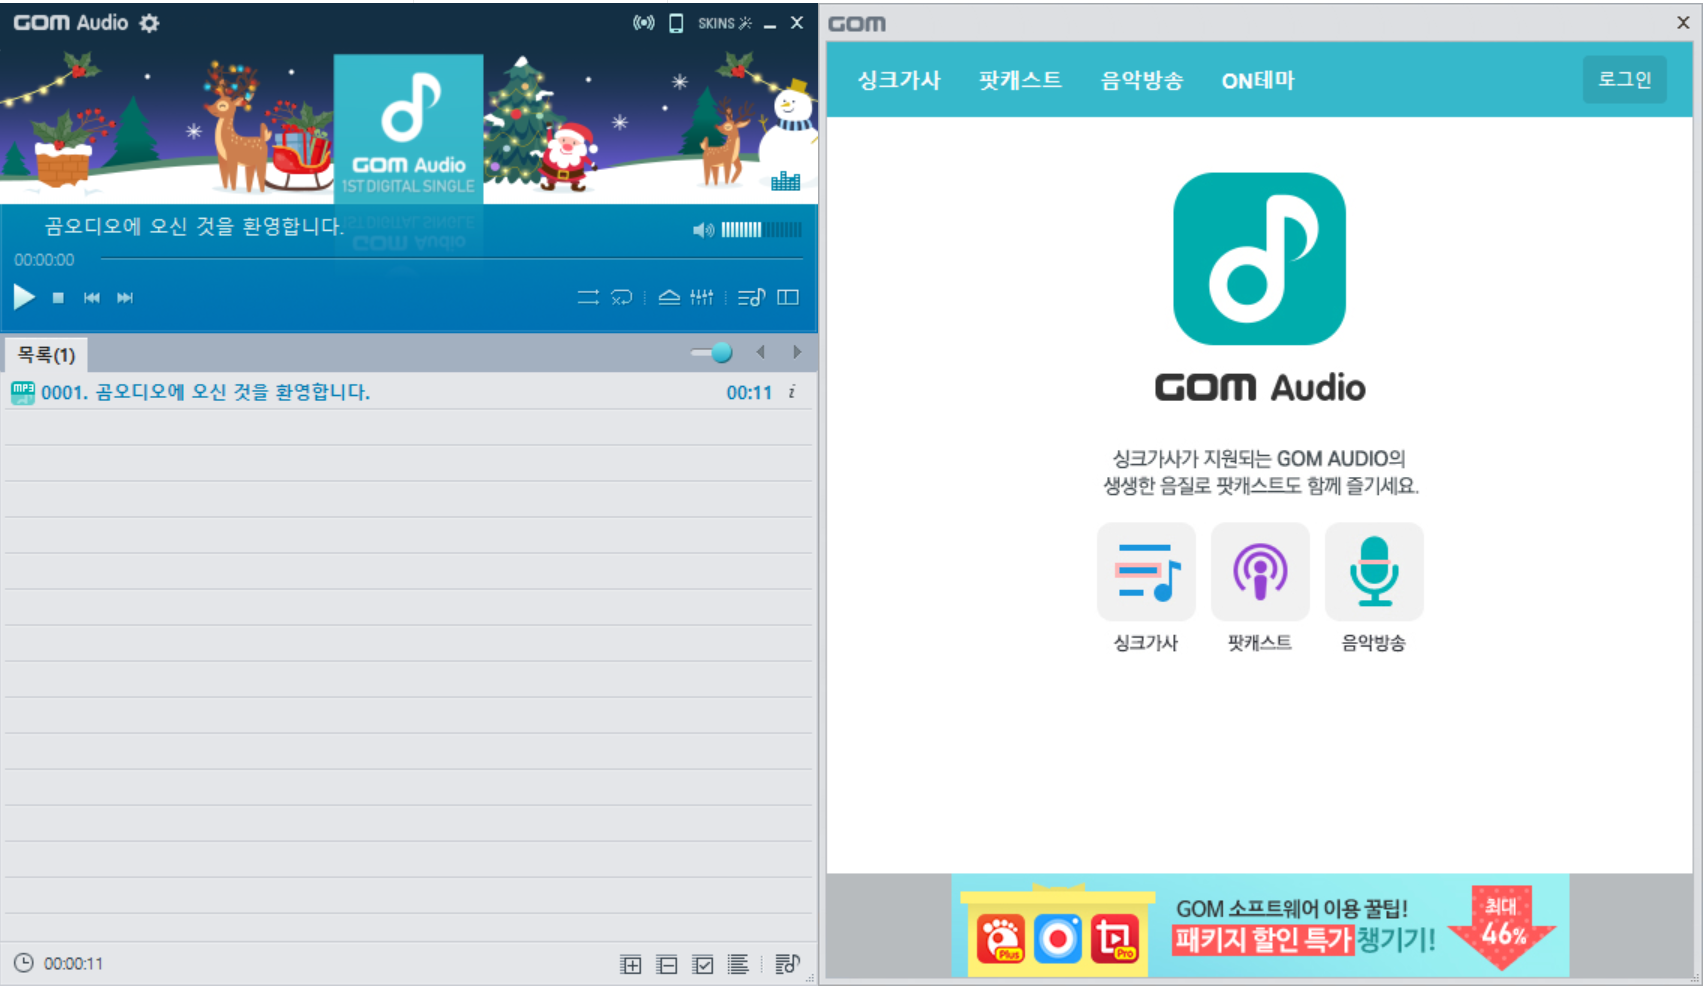Skip to the next track
This screenshot has width=1703, height=987.
[125, 298]
